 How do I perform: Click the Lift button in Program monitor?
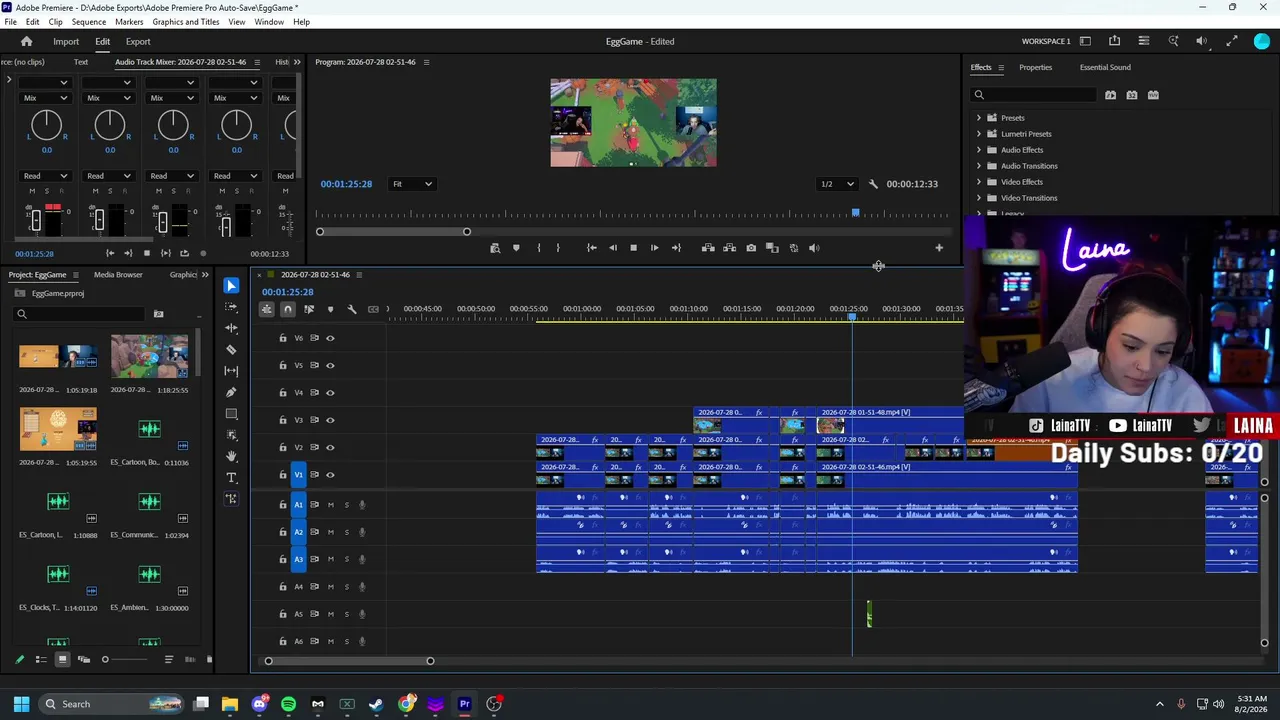coord(708,248)
